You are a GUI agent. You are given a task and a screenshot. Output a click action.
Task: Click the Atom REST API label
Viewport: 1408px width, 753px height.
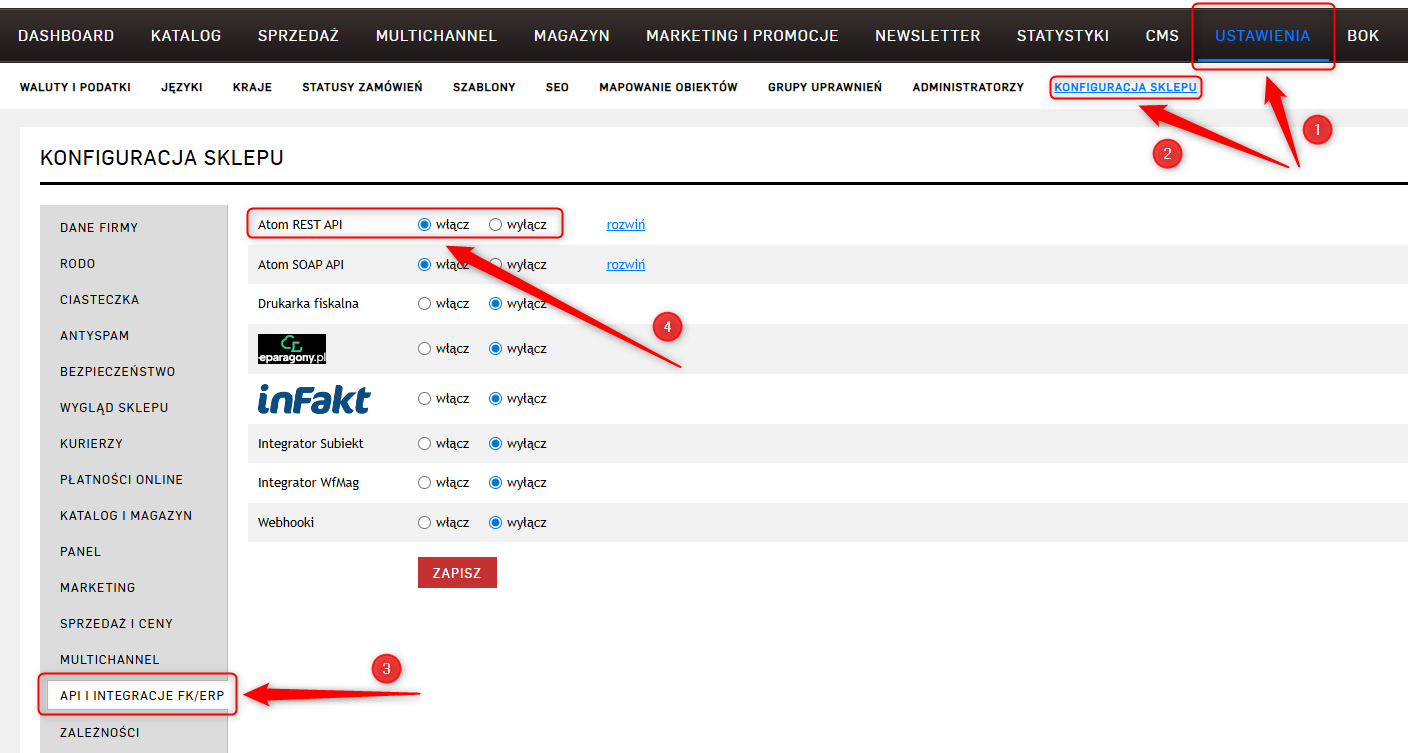[300, 225]
